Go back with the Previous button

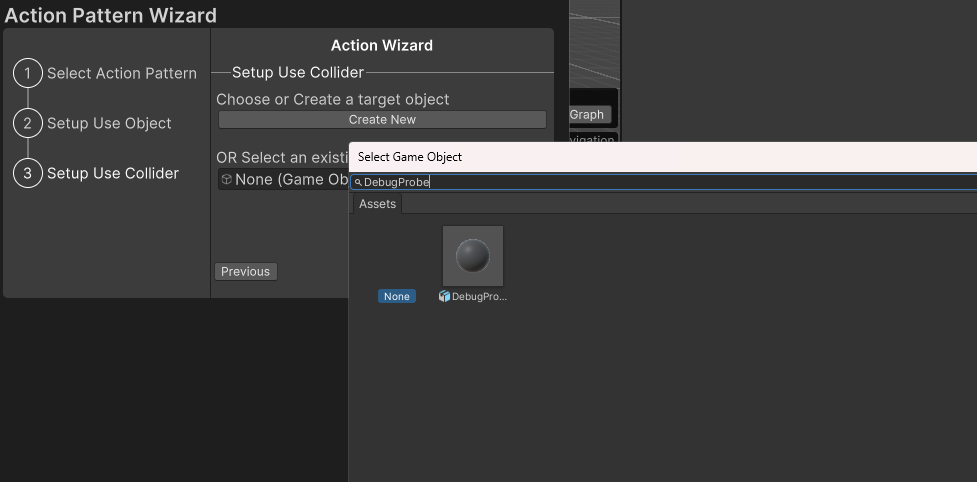[245, 272]
